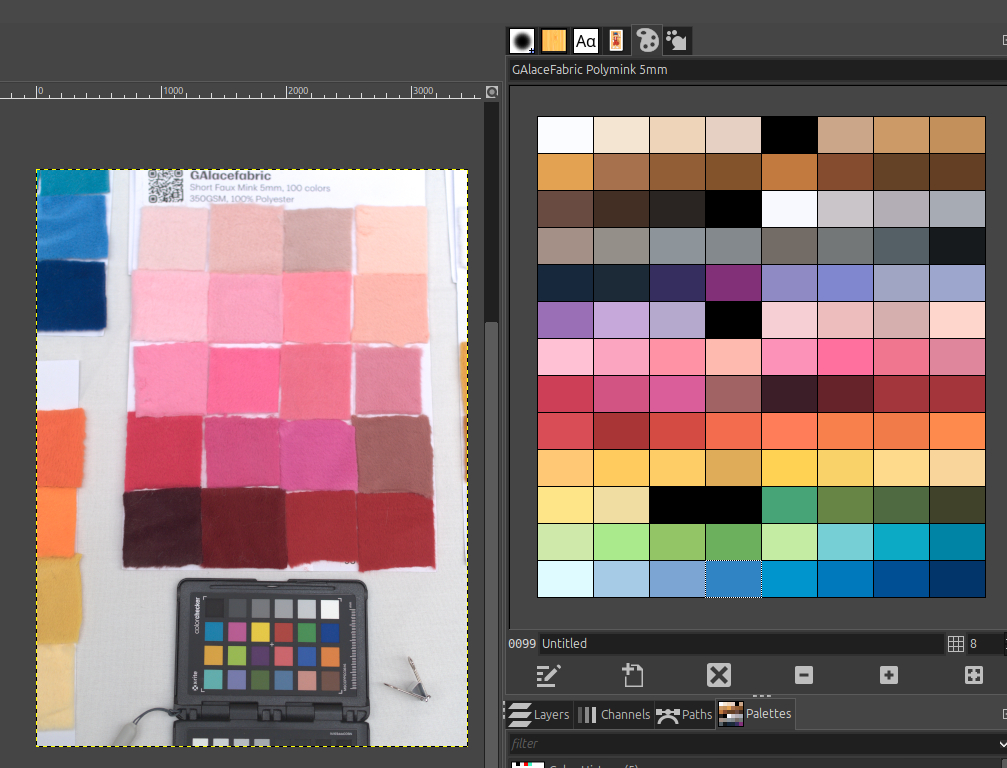Click the zoom all palette icon
1007x768 pixels.
click(x=974, y=675)
